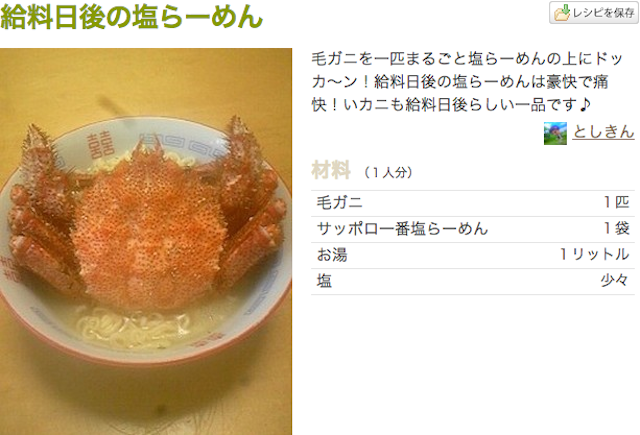Image resolution: width=640 pixels, height=435 pixels.
Task: Open the としきん author profile link
Action: [603, 132]
